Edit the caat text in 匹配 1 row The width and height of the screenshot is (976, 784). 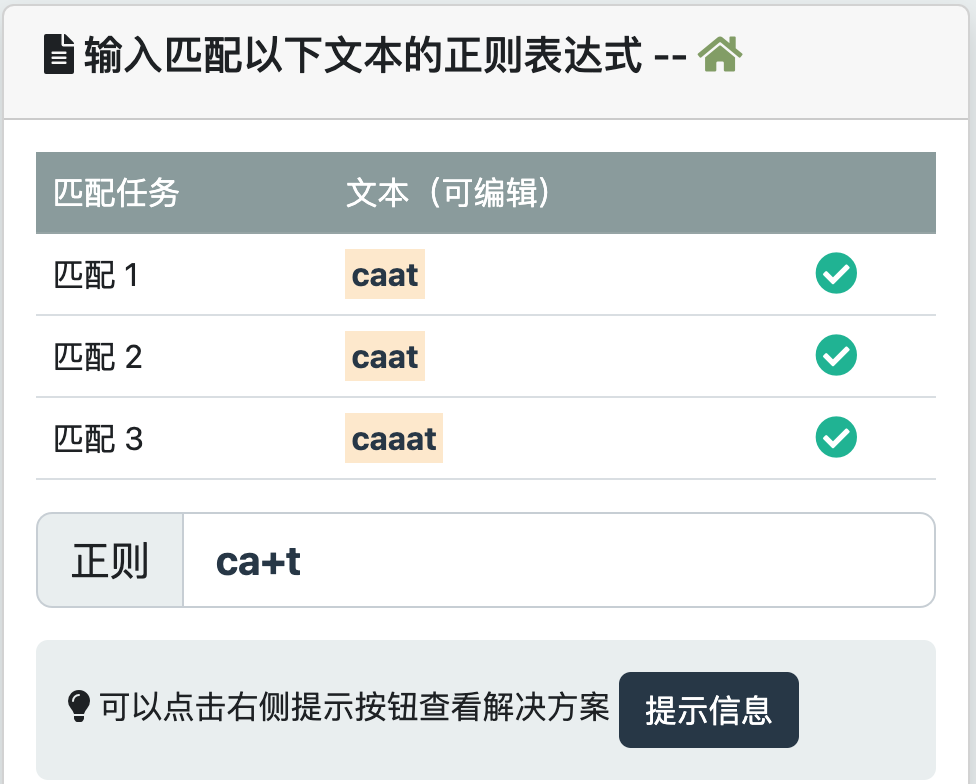click(385, 275)
